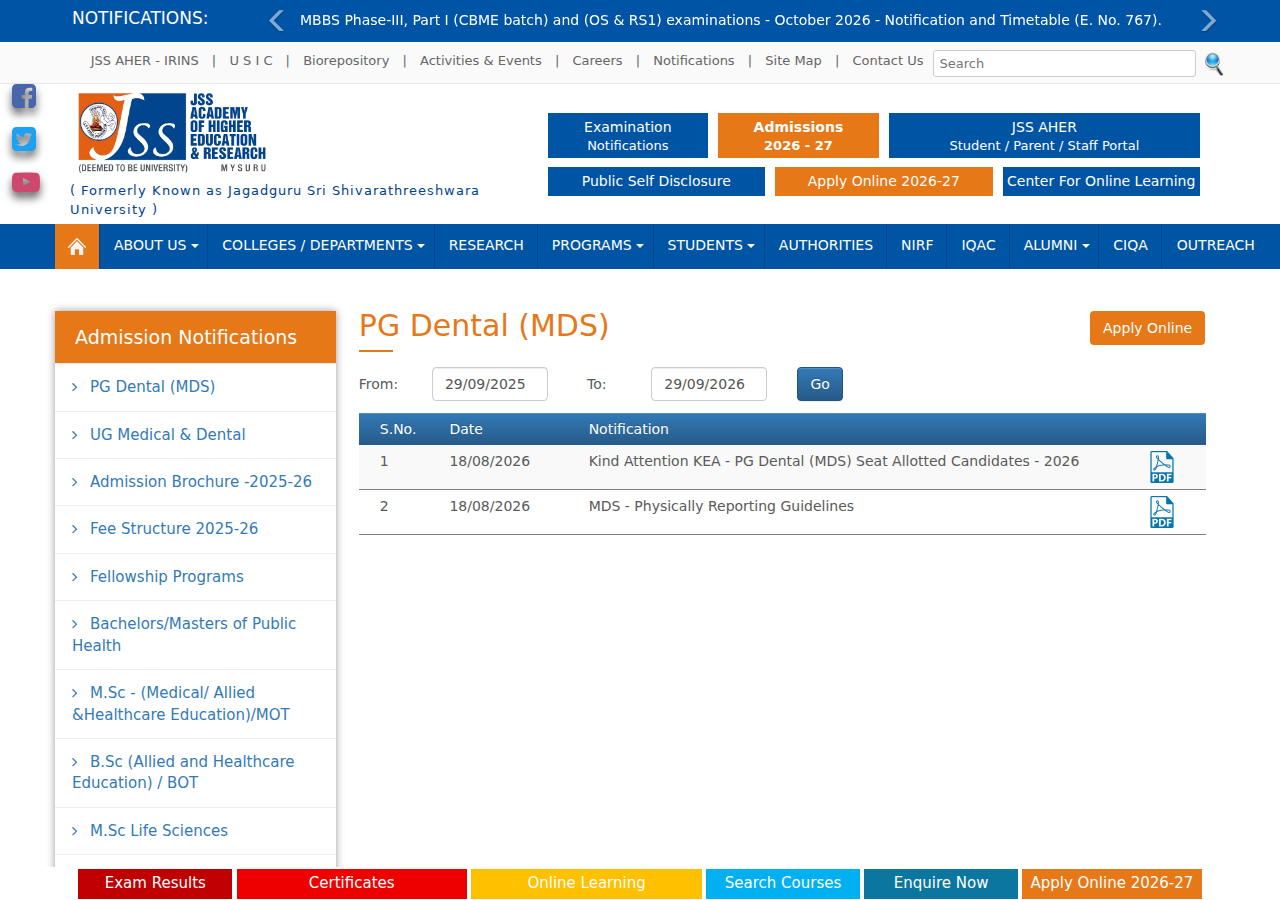Click 'MDS - Physically Reporting Guidelines' text
The image size is (1280, 900).
tap(721, 506)
